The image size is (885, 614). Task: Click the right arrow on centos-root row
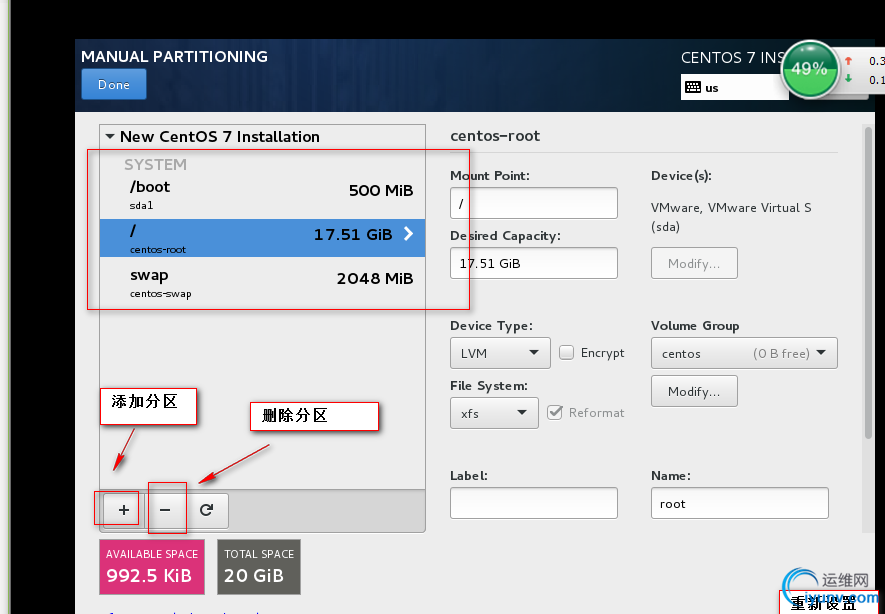(x=409, y=234)
